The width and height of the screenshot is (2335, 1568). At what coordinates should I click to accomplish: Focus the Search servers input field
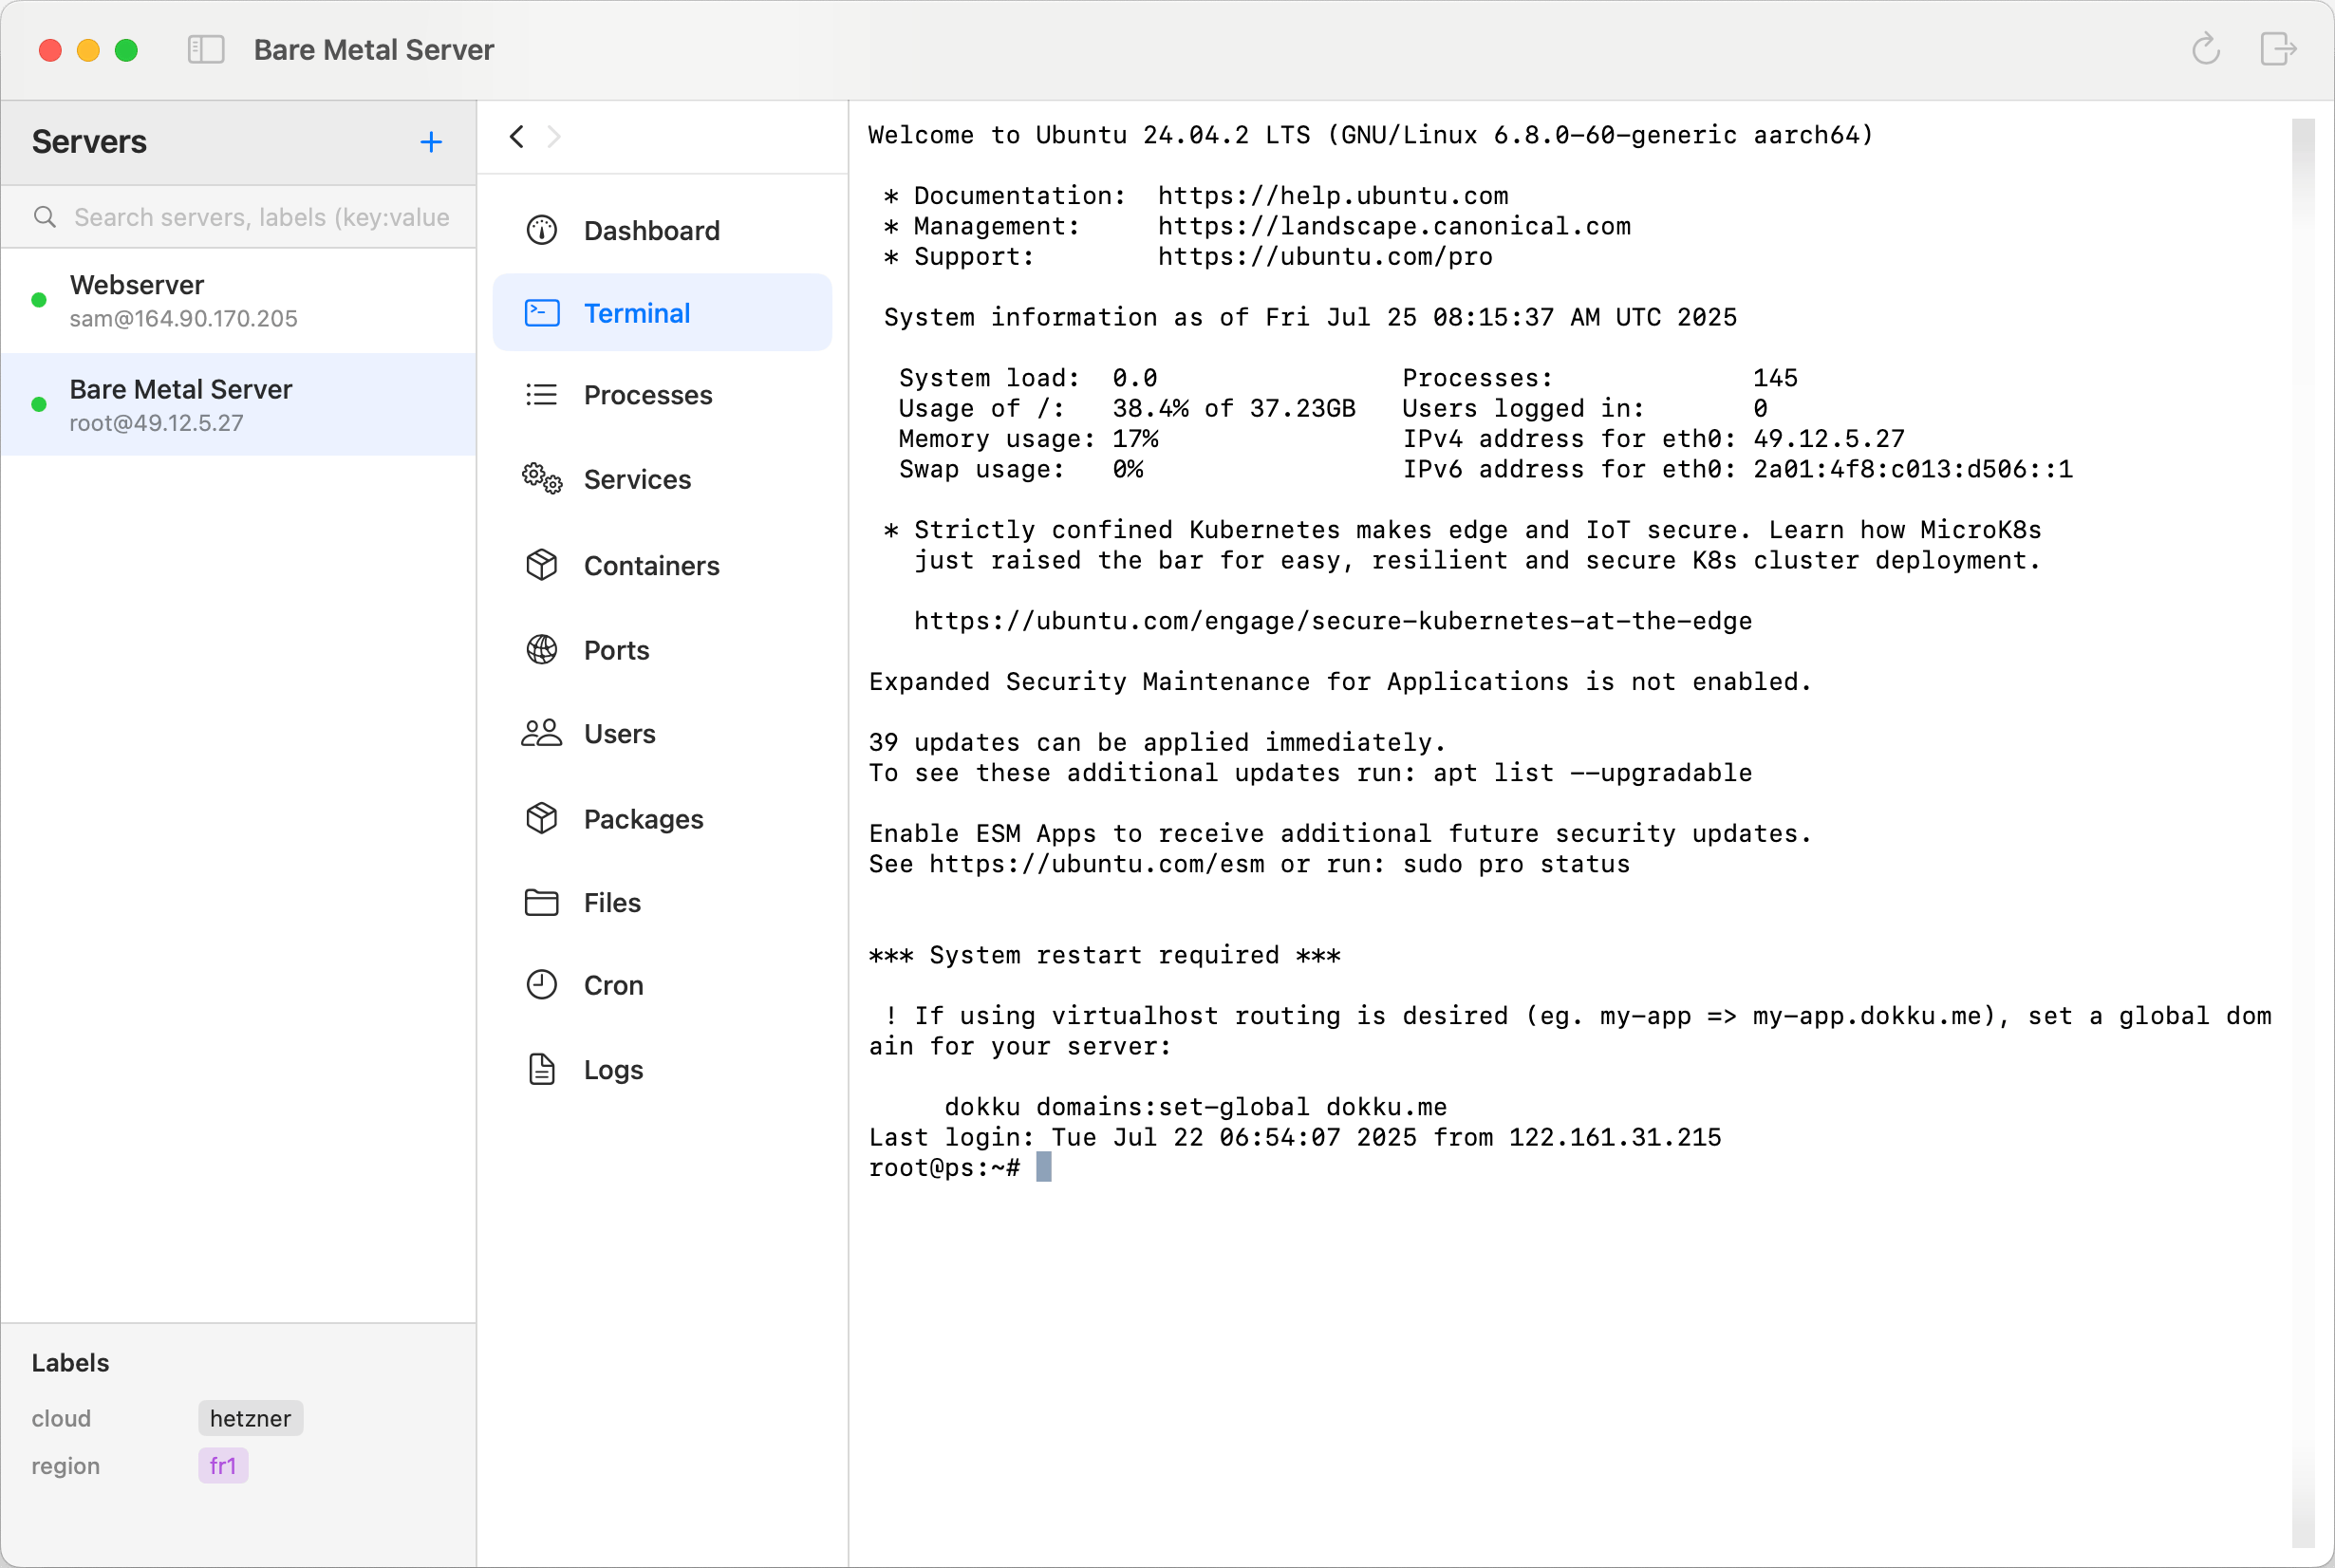tap(260, 217)
